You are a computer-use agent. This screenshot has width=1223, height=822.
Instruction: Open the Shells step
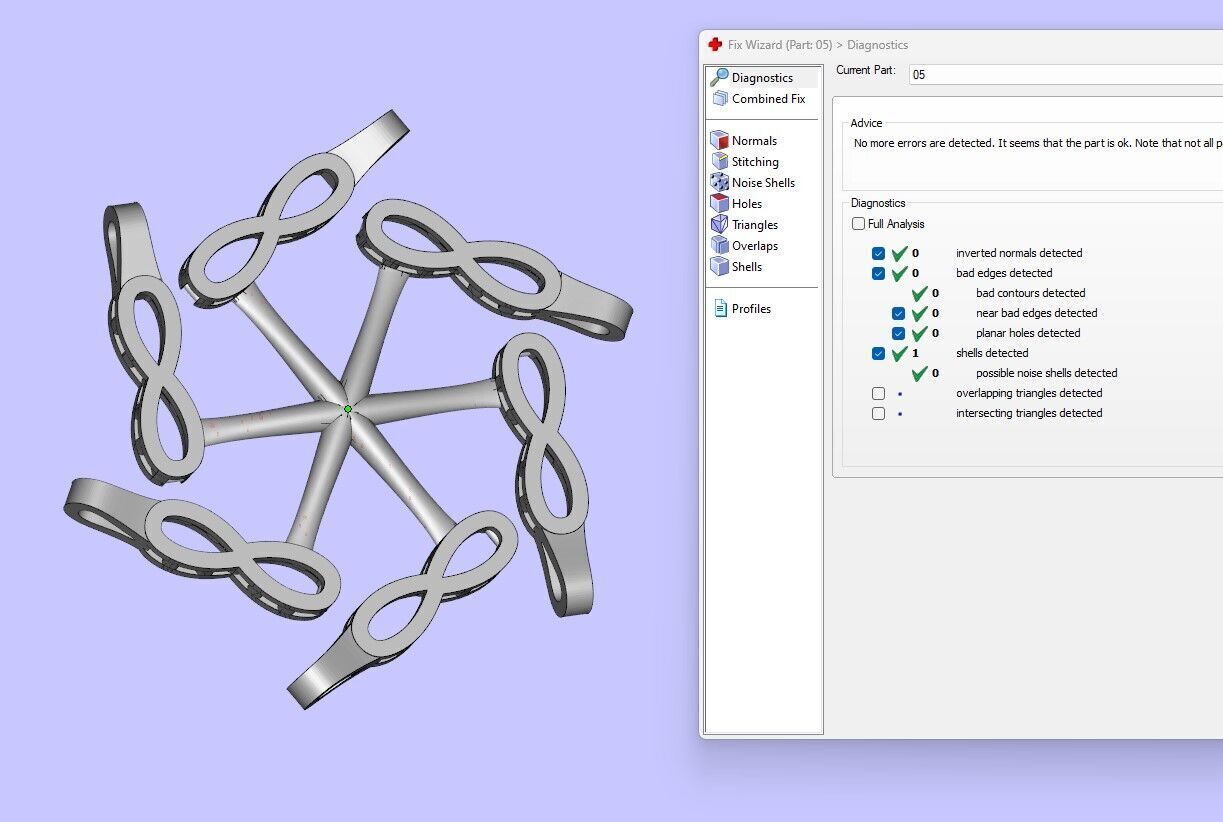(747, 266)
